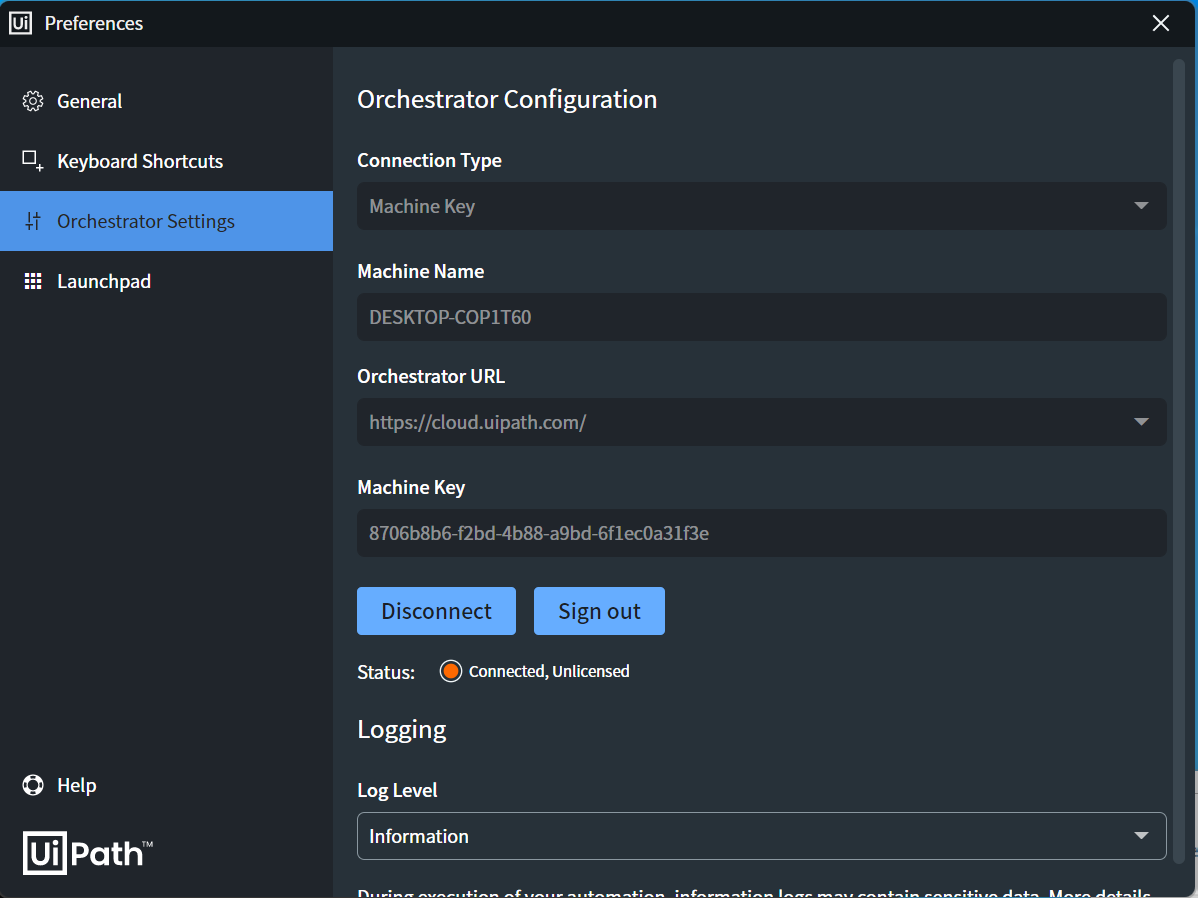
Task: Click the Keyboard Shortcuts icon
Action: click(33, 161)
